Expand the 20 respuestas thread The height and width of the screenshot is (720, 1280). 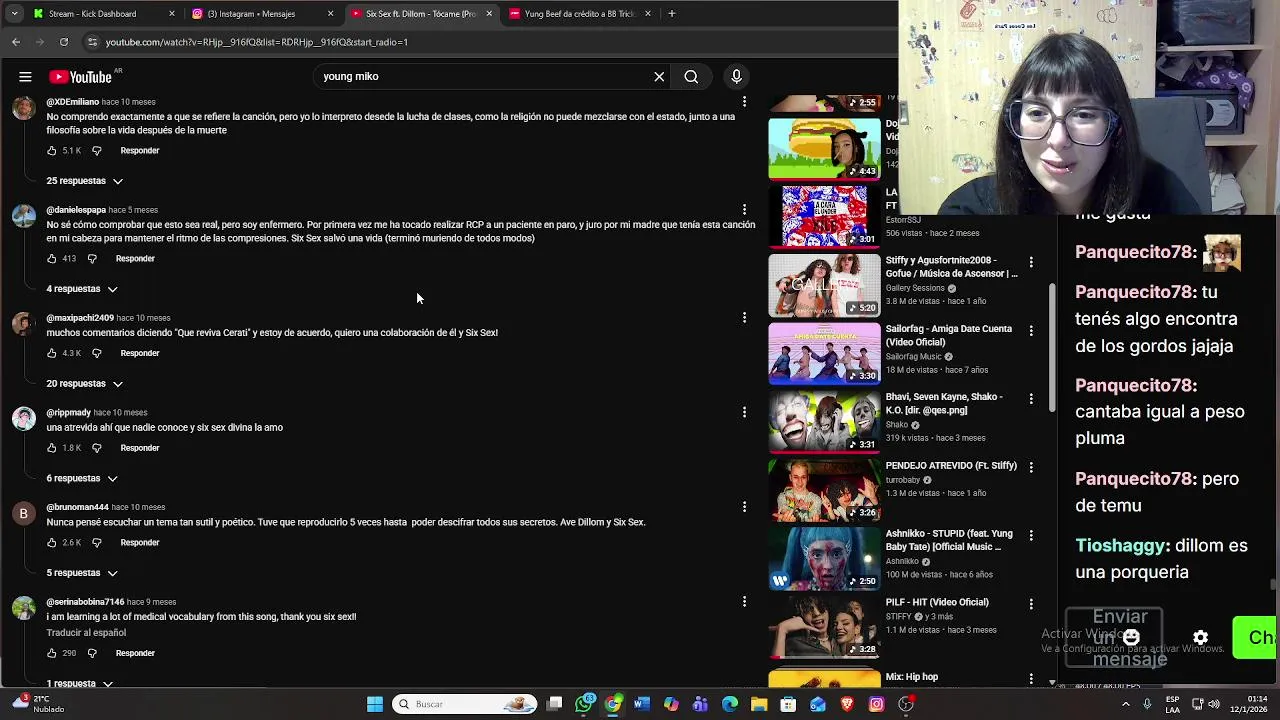tap(85, 384)
